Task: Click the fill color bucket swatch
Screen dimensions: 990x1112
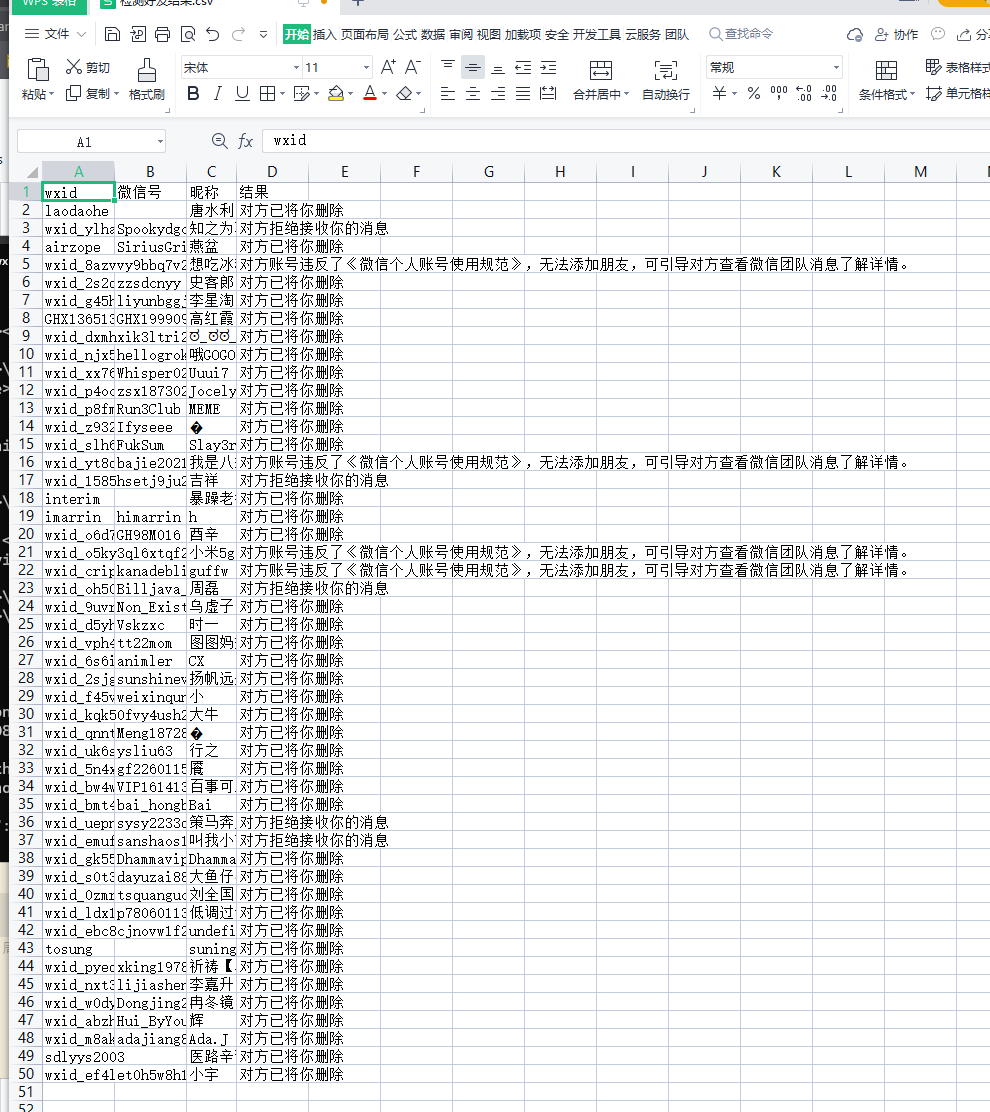Action: click(x=336, y=94)
